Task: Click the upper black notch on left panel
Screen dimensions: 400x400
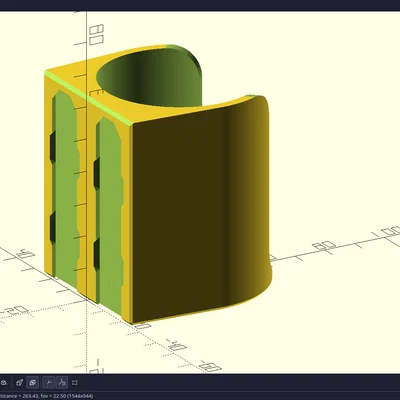Action: pyautogui.click(x=53, y=147)
